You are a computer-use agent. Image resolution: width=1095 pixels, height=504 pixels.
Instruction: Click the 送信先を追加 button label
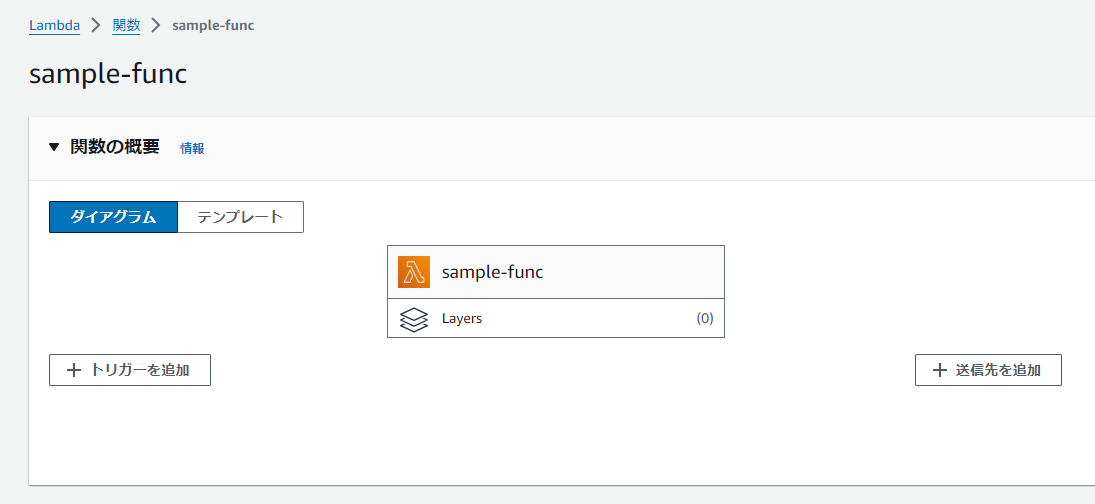(x=998, y=370)
